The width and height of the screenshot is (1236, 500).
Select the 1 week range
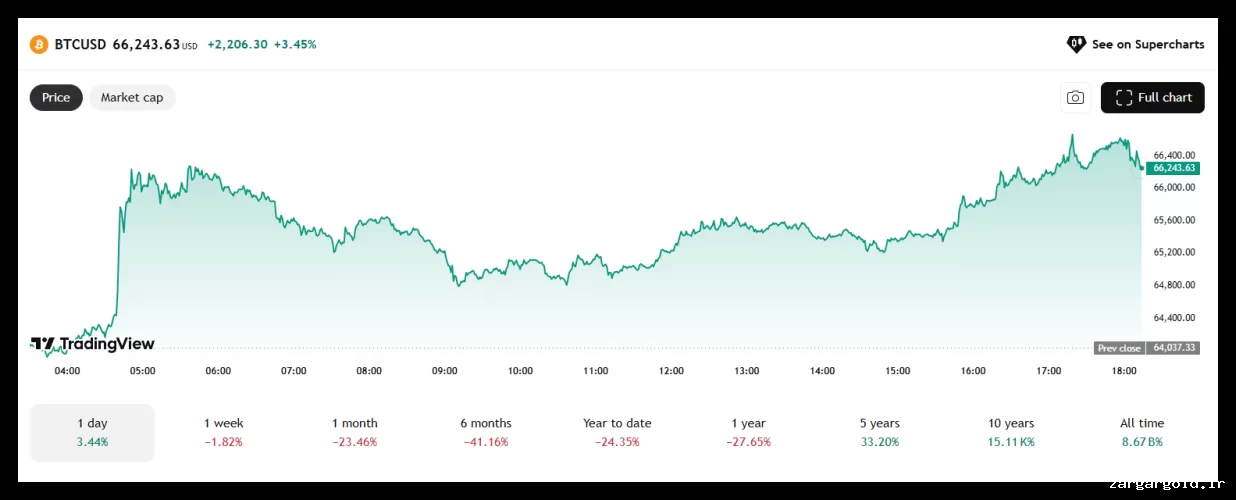click(223, 432)
